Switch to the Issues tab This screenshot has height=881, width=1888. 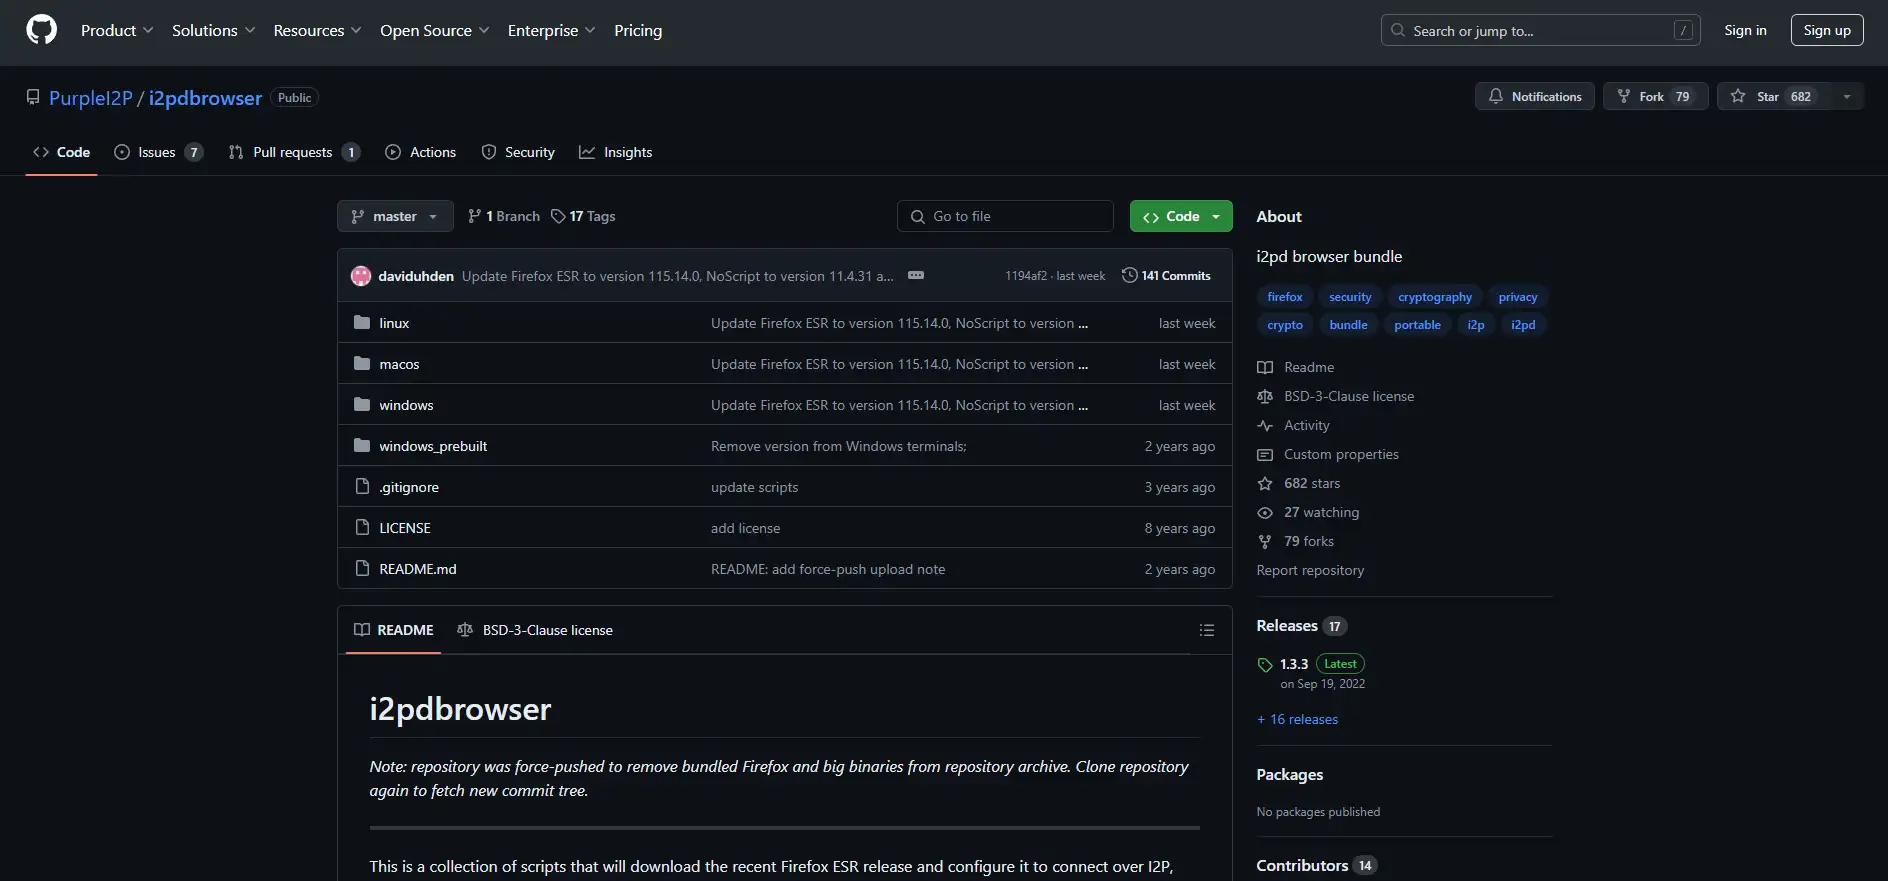pos(159,152)
